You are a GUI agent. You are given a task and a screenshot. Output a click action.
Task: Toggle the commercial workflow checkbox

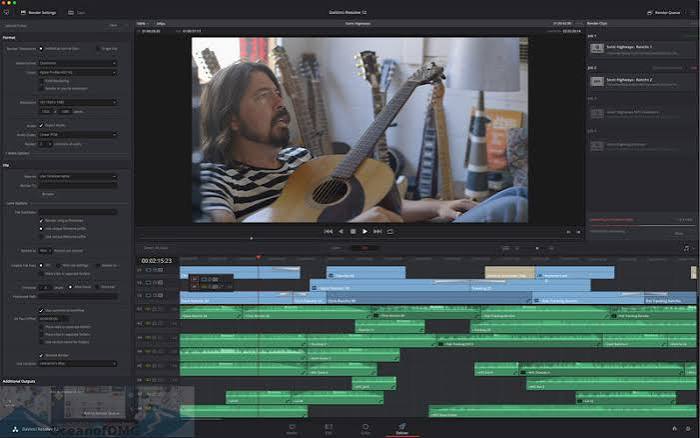(x=42, y=310)
